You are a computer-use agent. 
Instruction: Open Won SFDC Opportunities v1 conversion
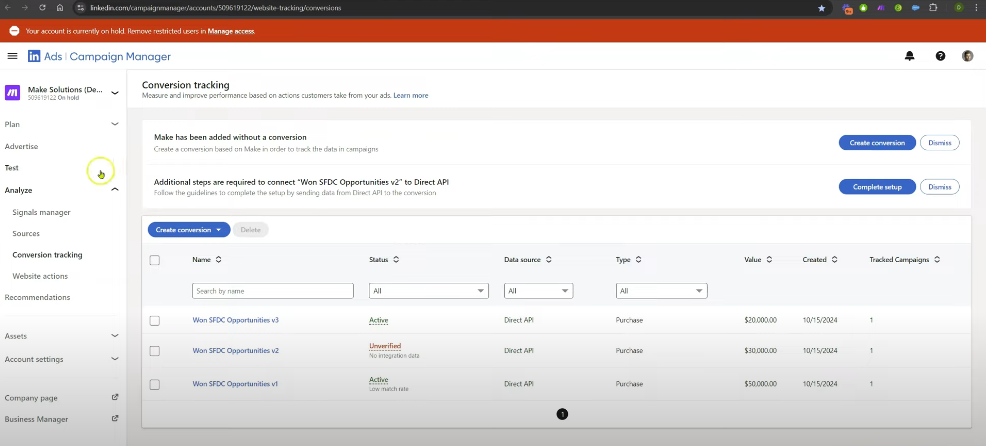(x=235, y=384)
